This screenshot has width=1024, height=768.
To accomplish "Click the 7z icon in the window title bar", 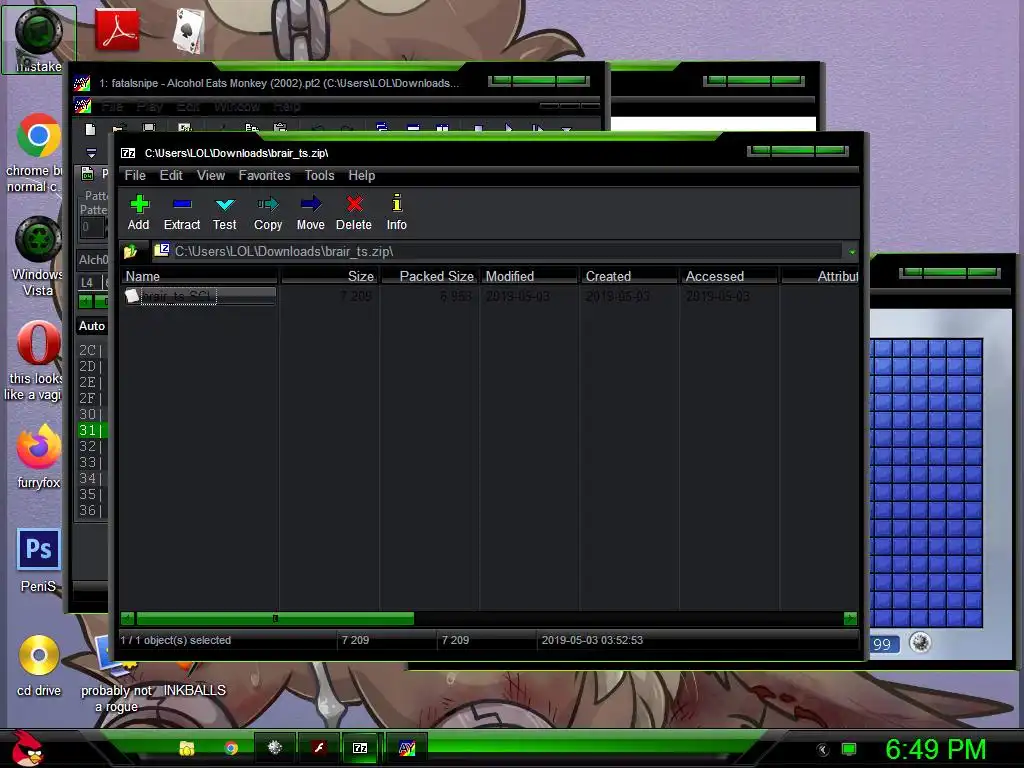I will coord(128,153).
